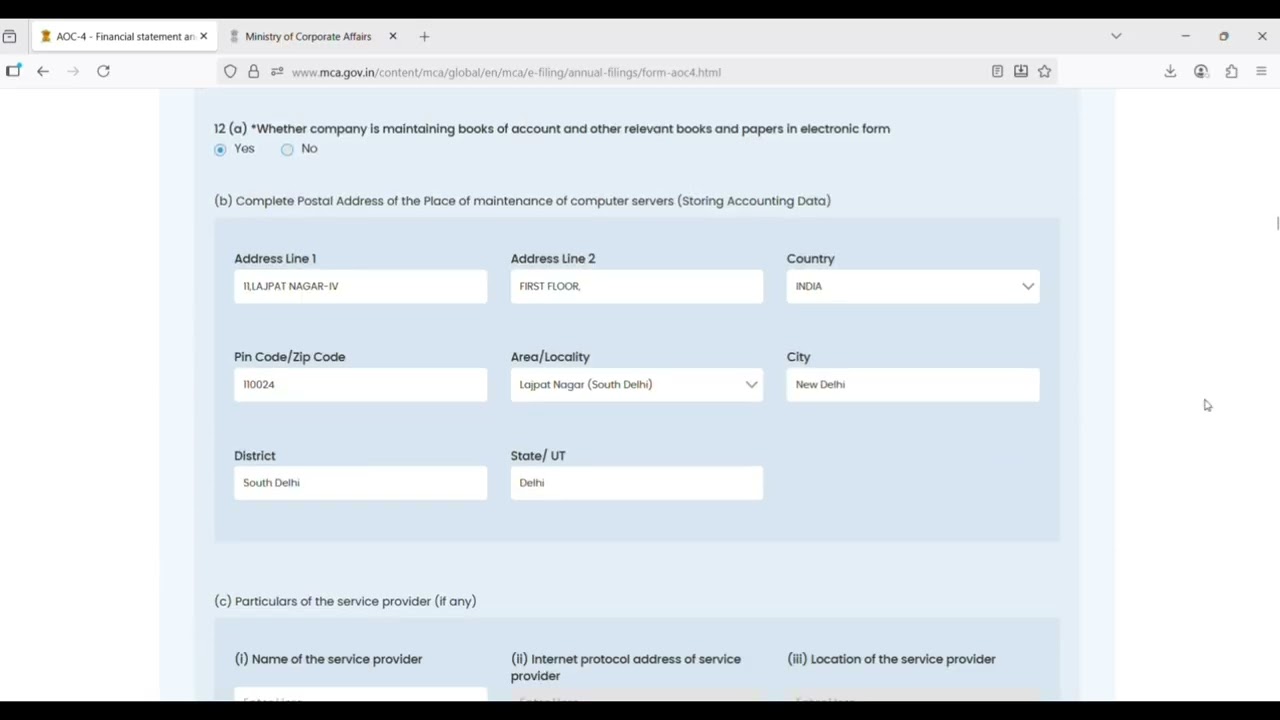Open the Area/Locality dropdown Lajpat Nagar
This screenshot has height=720, width=1280.
637,384
